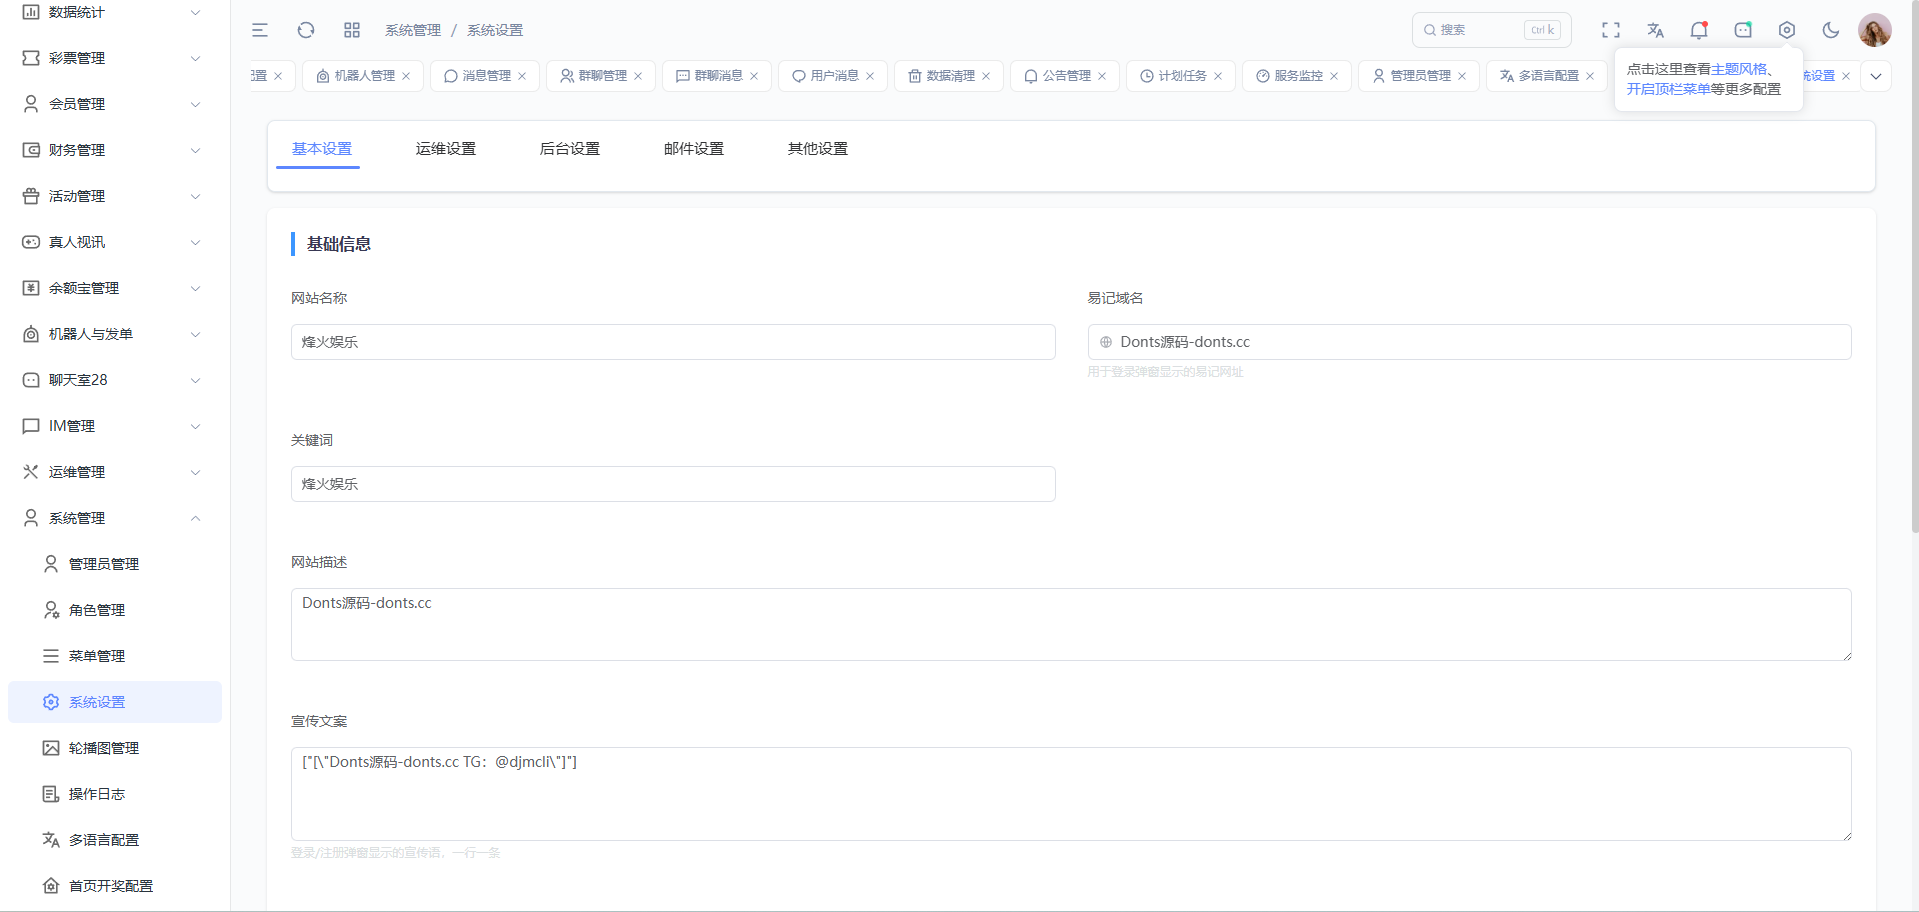Collapse the sidebar with the hamburger icon
The image size is (1919, 912).
tap(260, 30)
